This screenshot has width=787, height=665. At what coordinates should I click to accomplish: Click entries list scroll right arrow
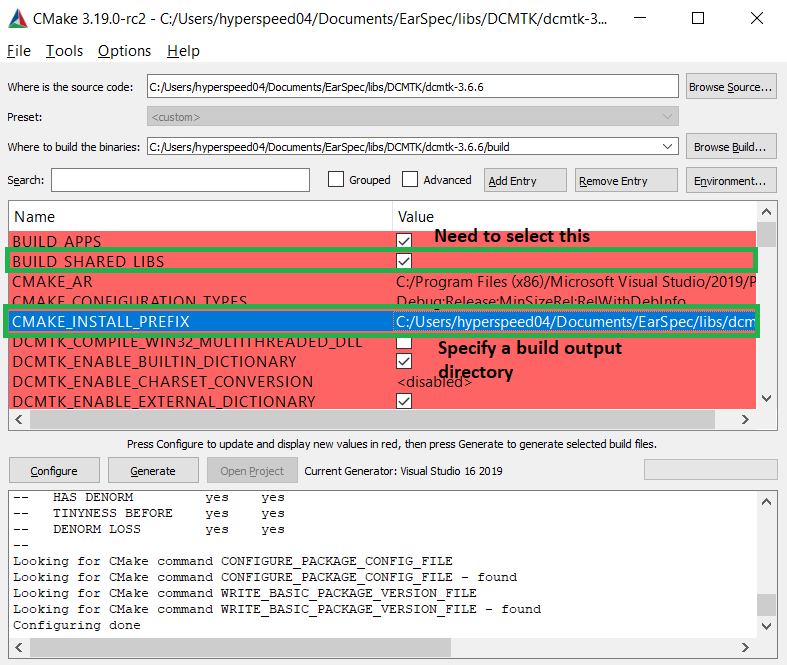[745, 420]
